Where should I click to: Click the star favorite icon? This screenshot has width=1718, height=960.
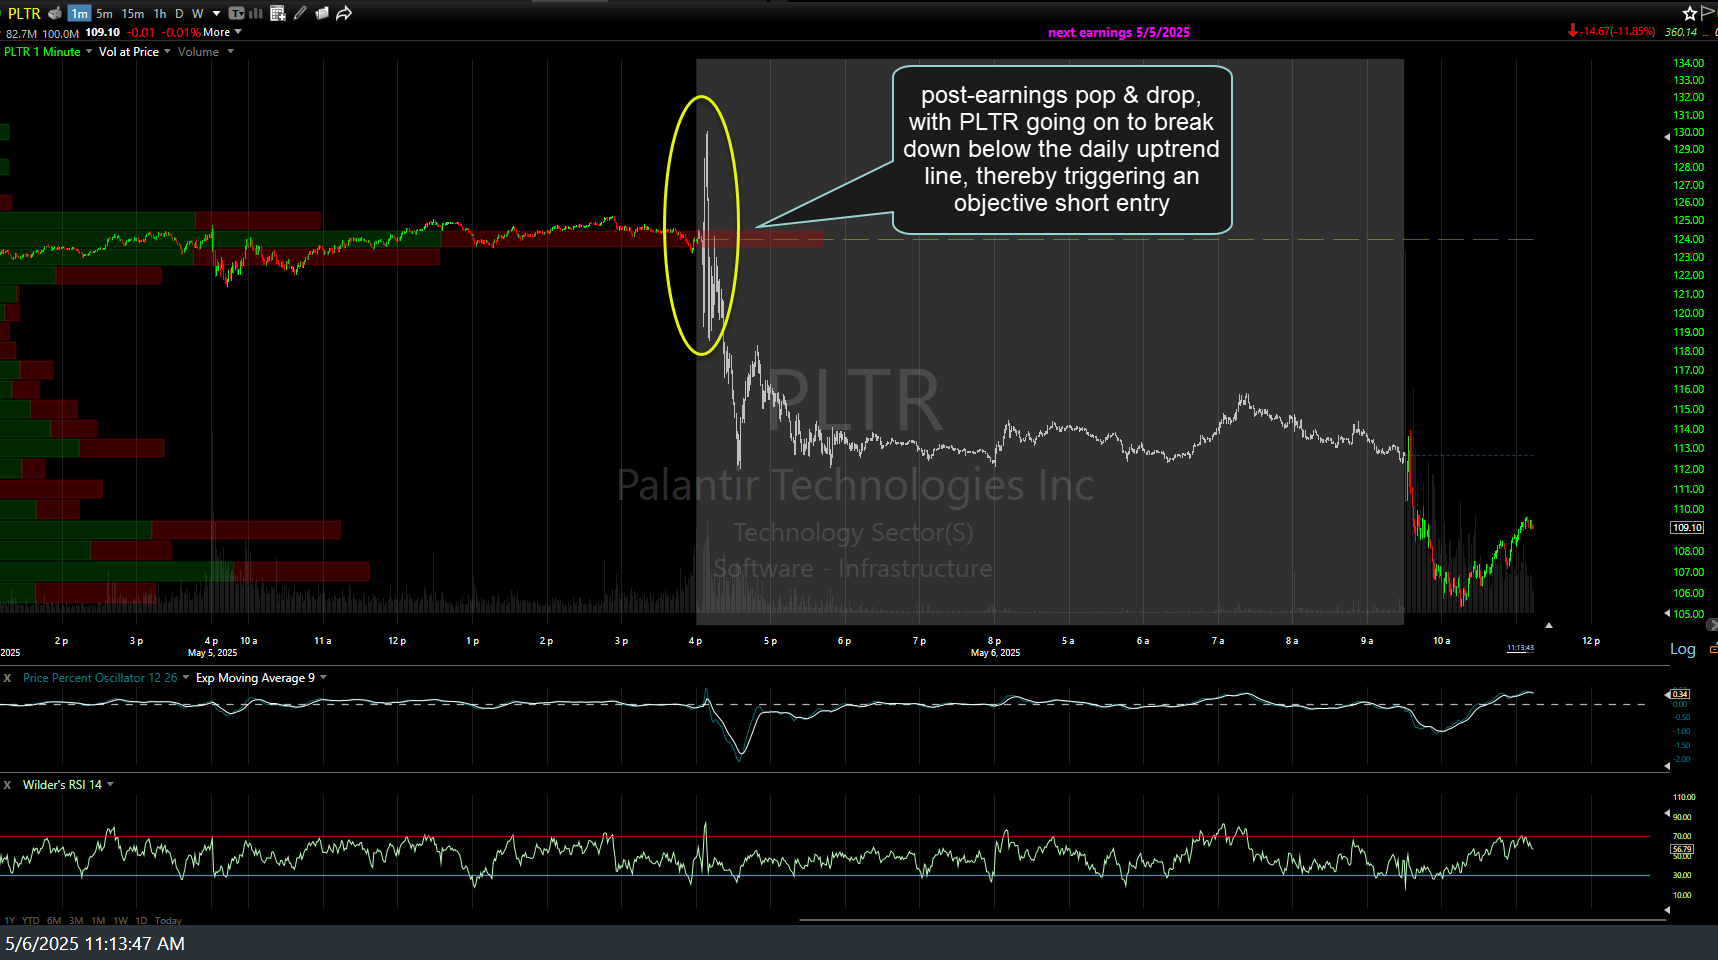(1689, 13)
